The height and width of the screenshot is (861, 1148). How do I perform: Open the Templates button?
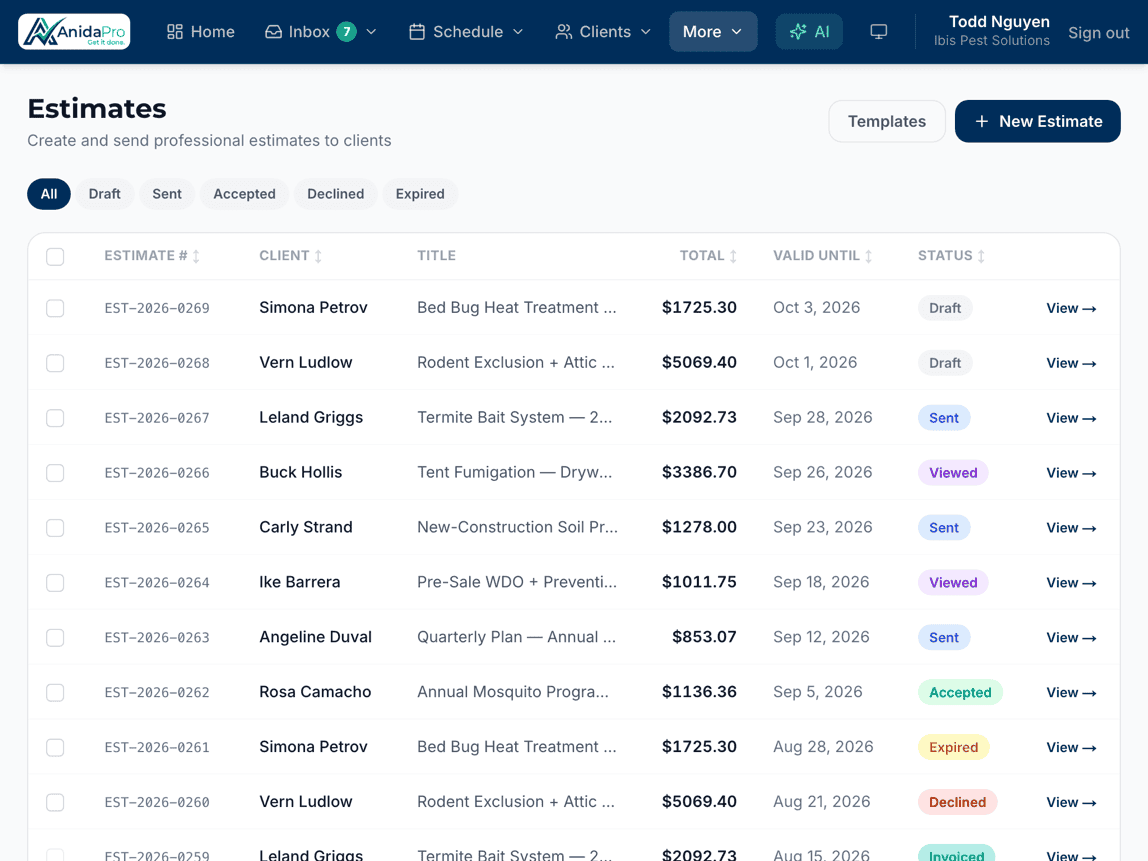click(x=887, y=122)
